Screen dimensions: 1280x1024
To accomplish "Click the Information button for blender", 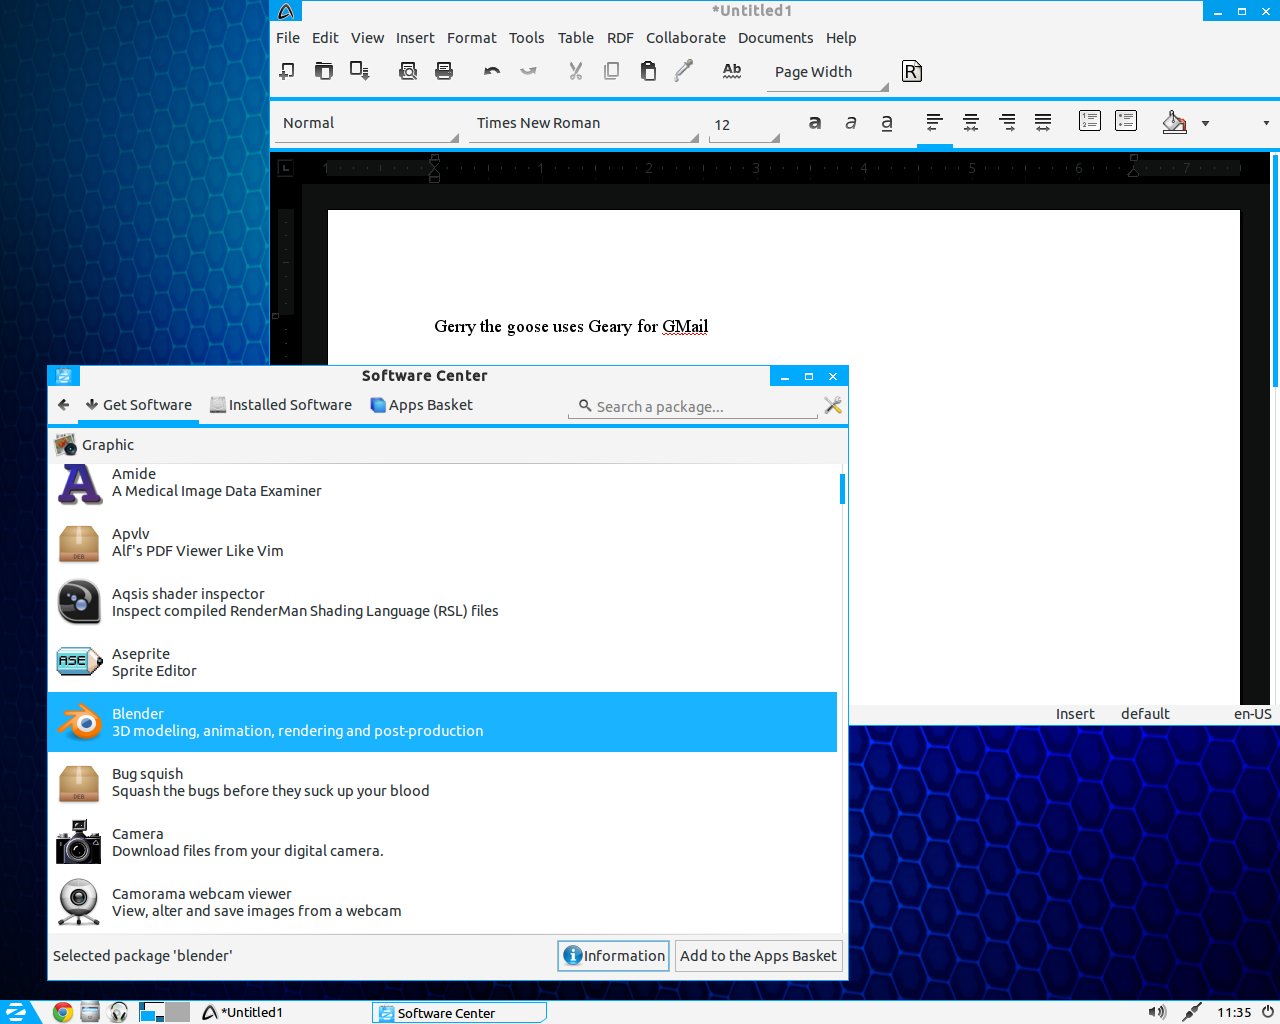I will 613,956.
